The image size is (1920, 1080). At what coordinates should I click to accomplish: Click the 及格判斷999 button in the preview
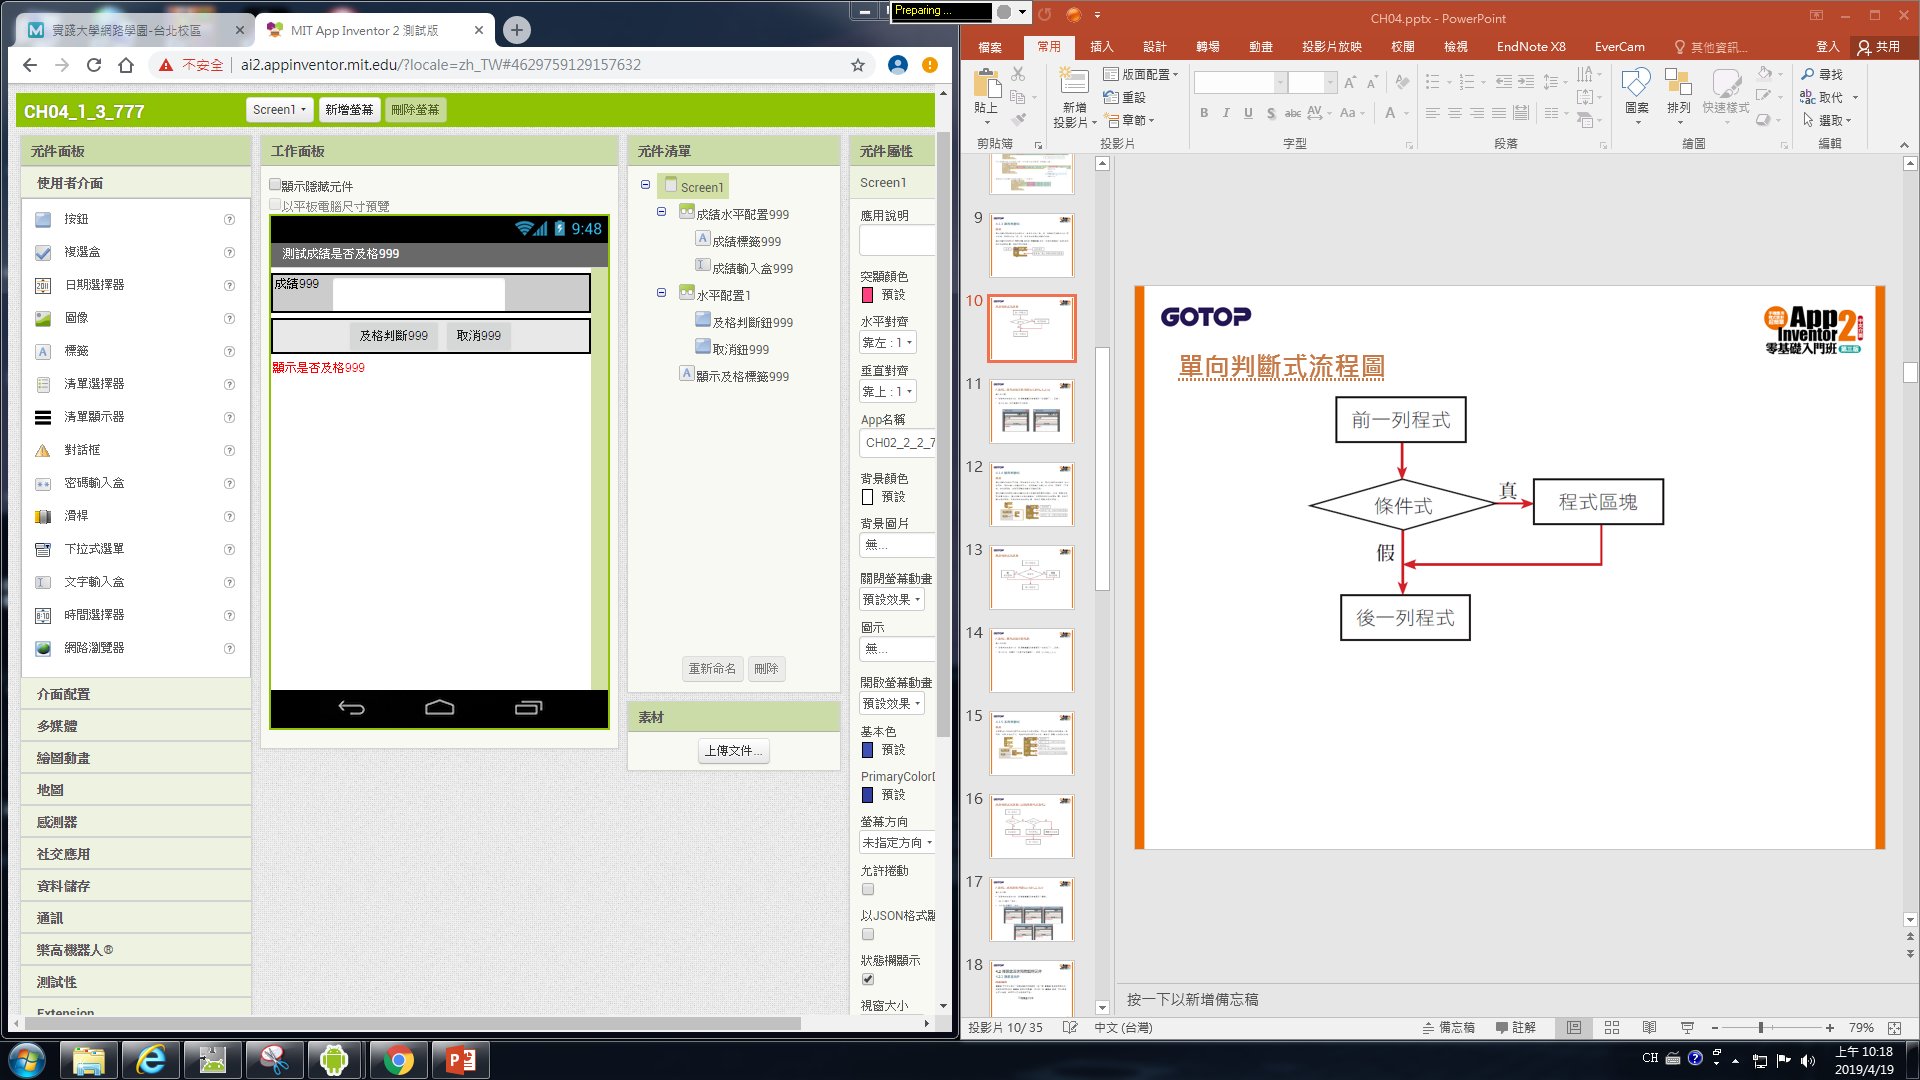394,336
